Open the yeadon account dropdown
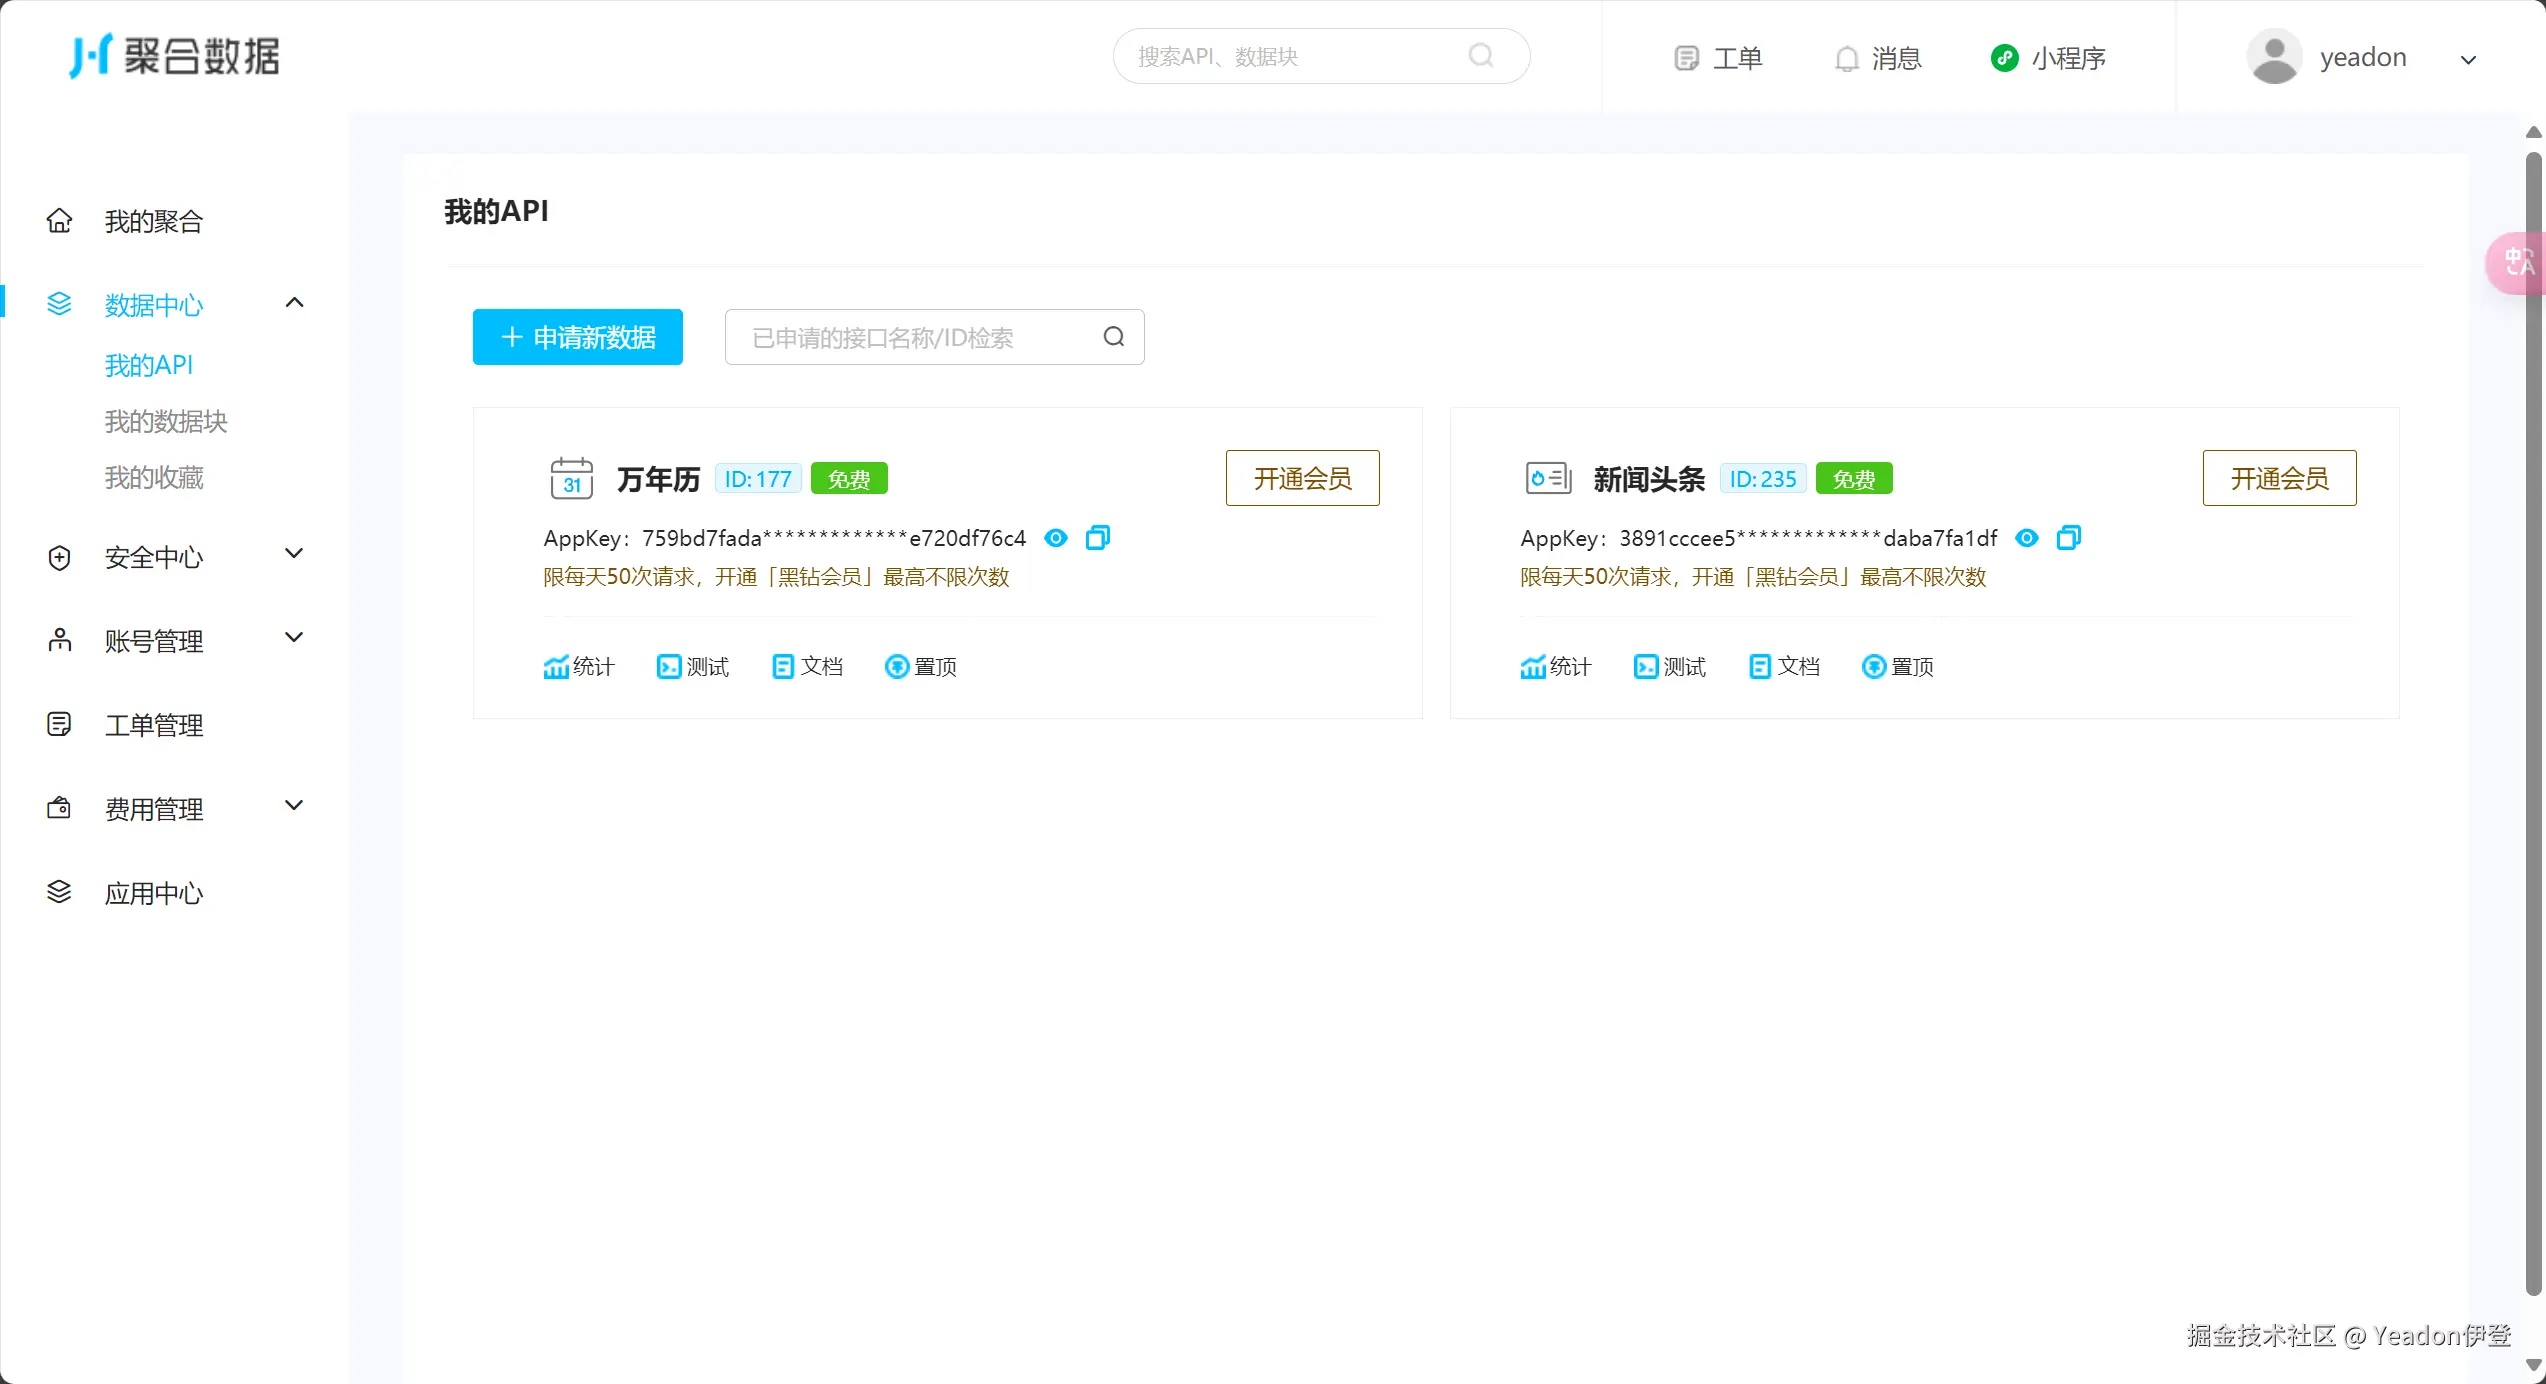This screenshot has width=2546, height=1384. [x=2467, y=59]
